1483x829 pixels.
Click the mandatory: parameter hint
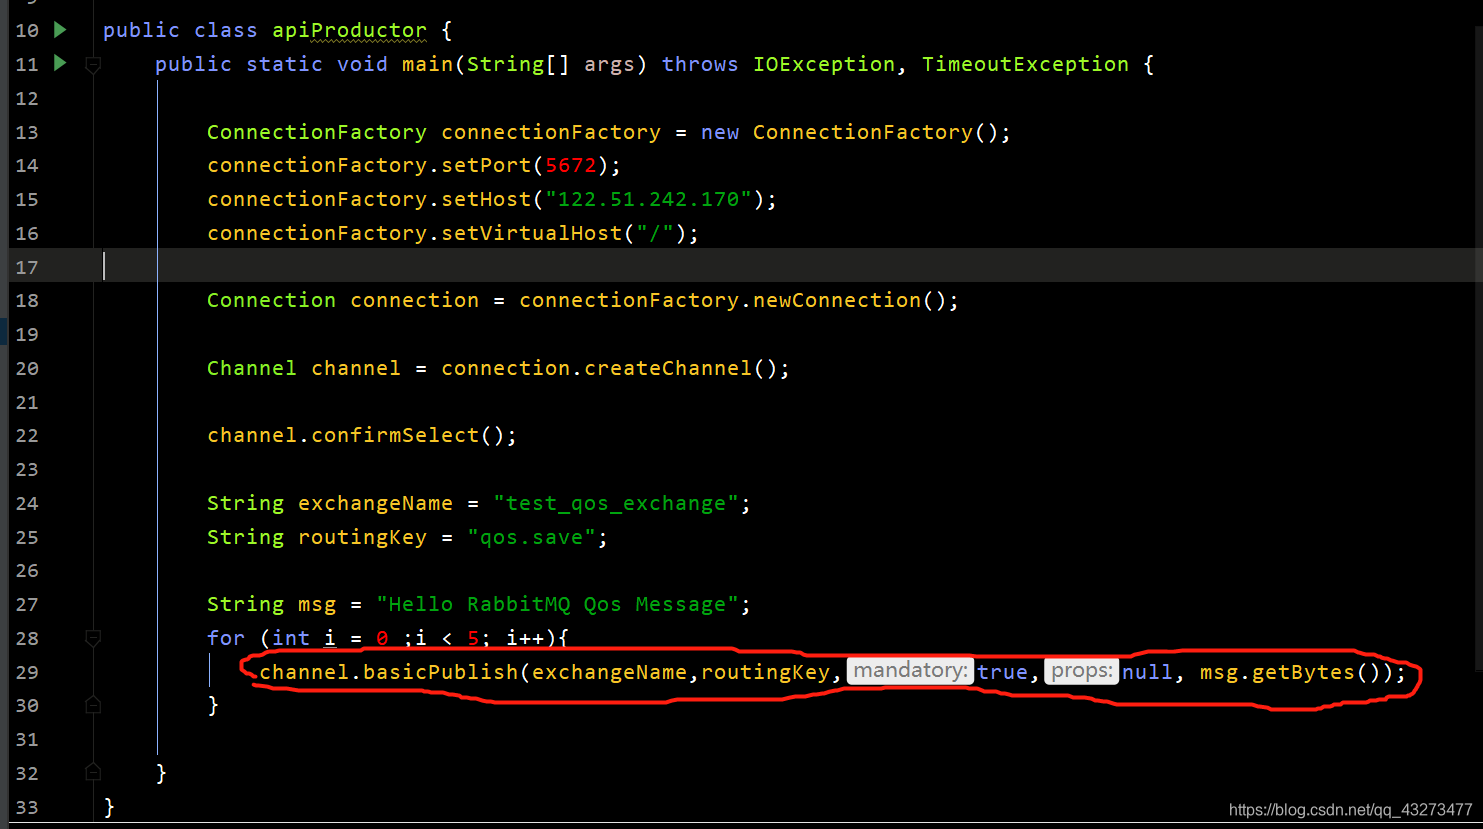pos(911,671)
